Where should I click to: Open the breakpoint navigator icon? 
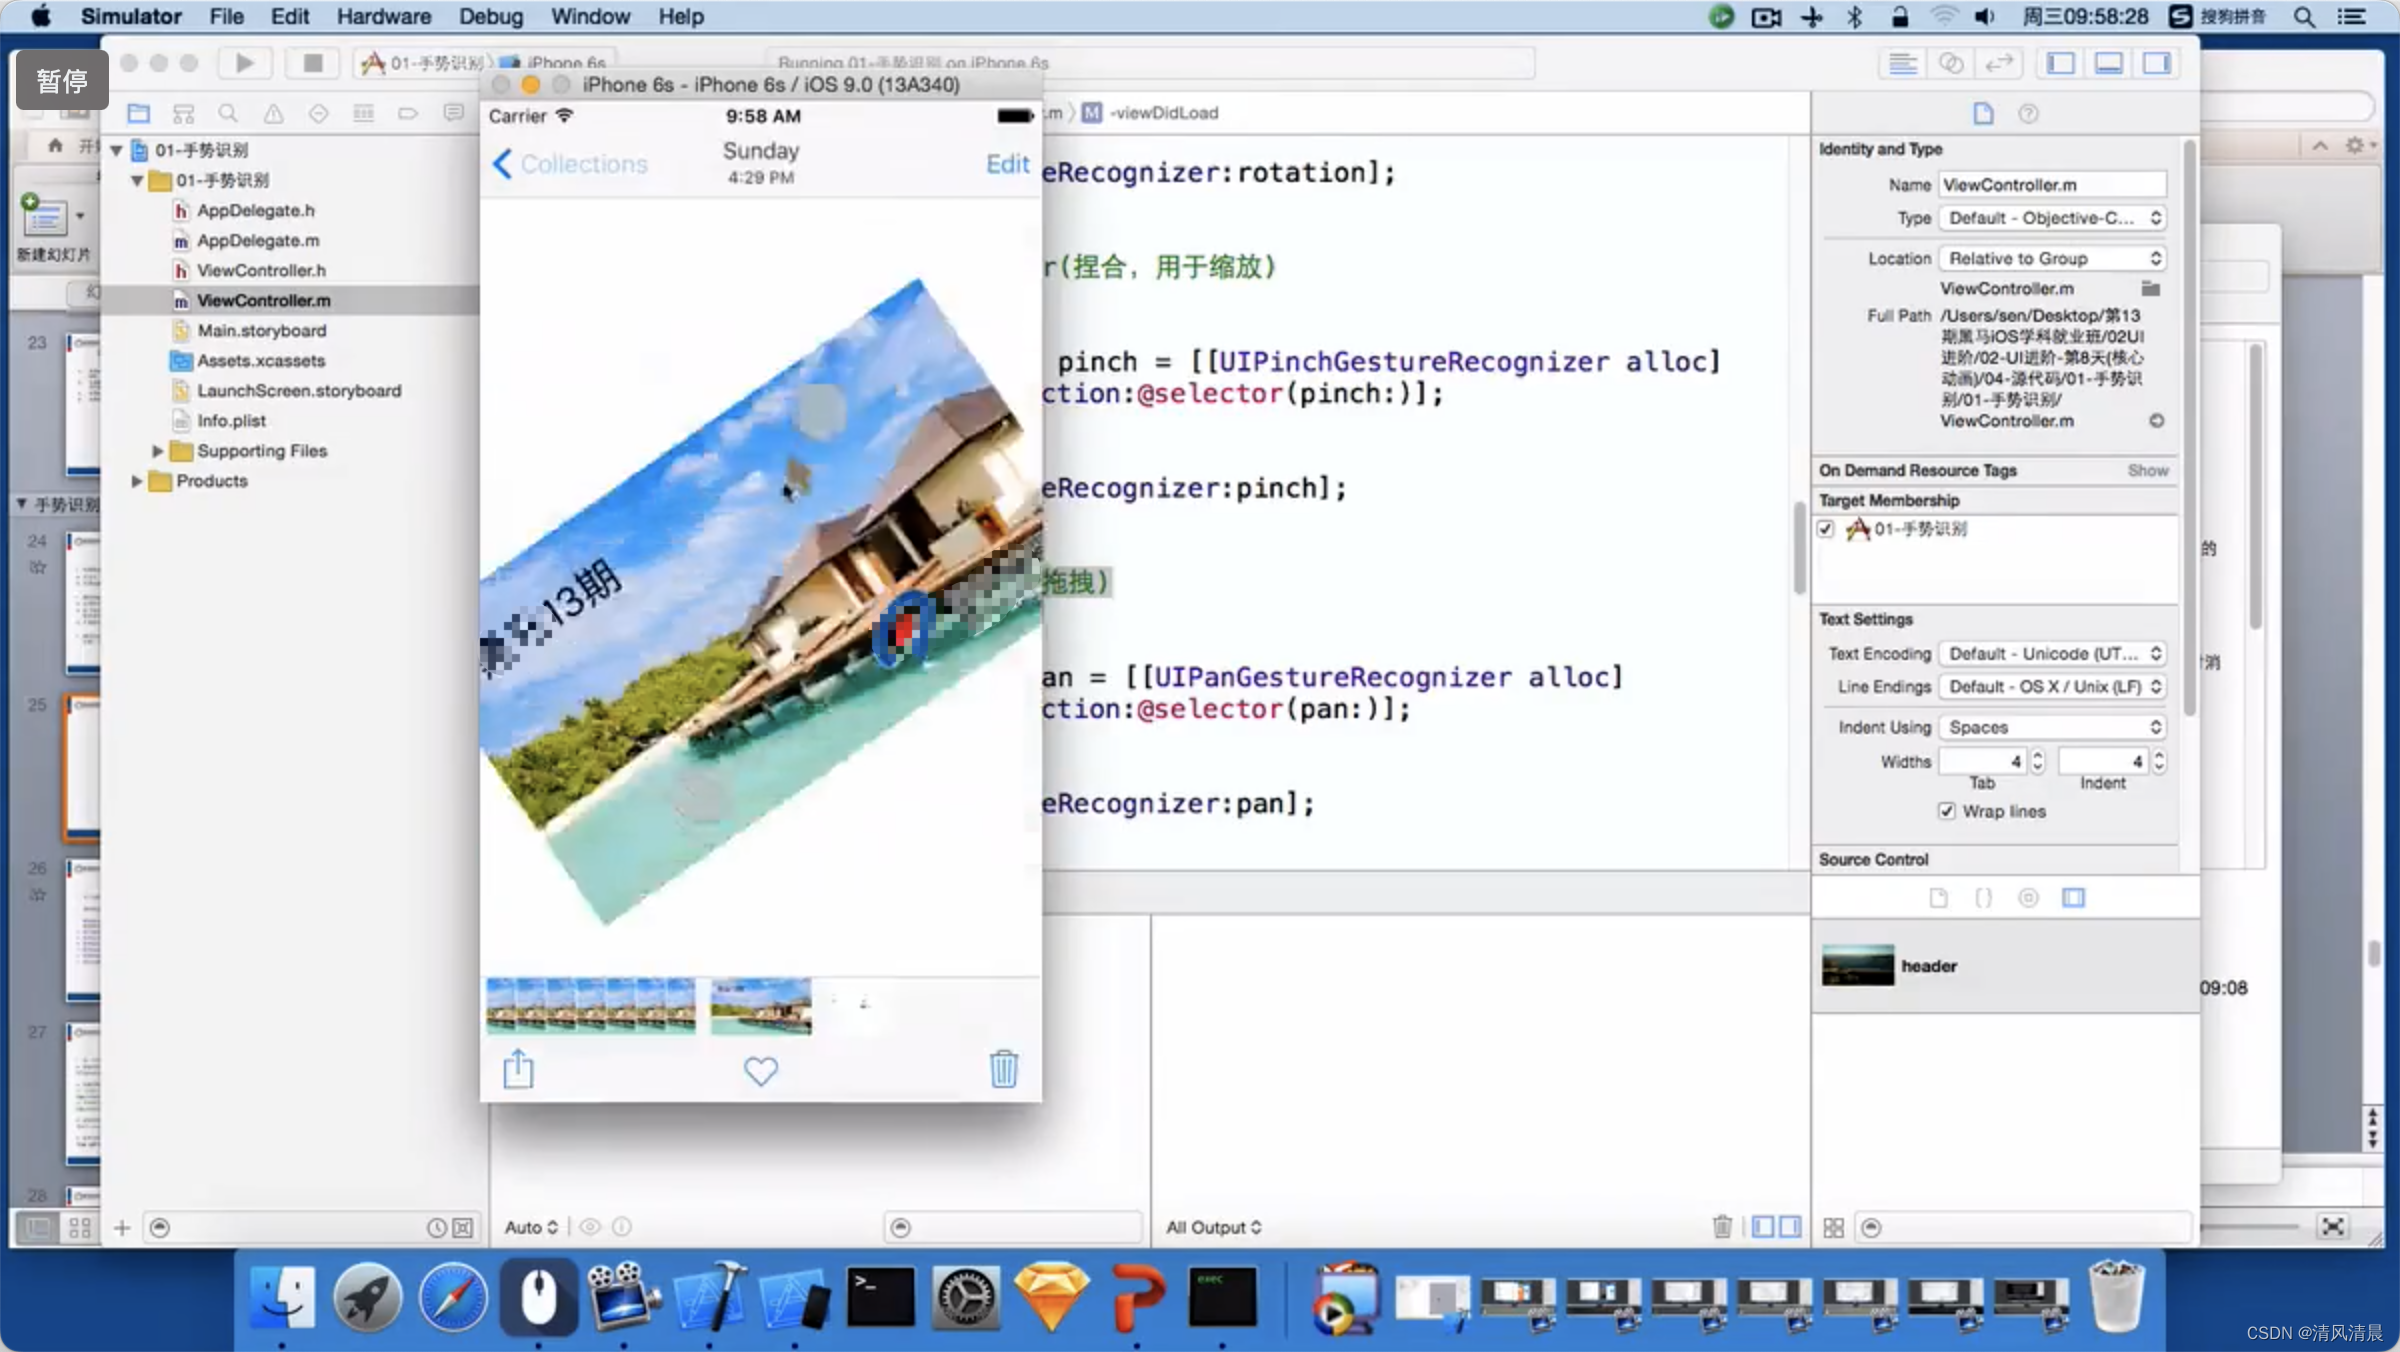click(x=408, y=113)
